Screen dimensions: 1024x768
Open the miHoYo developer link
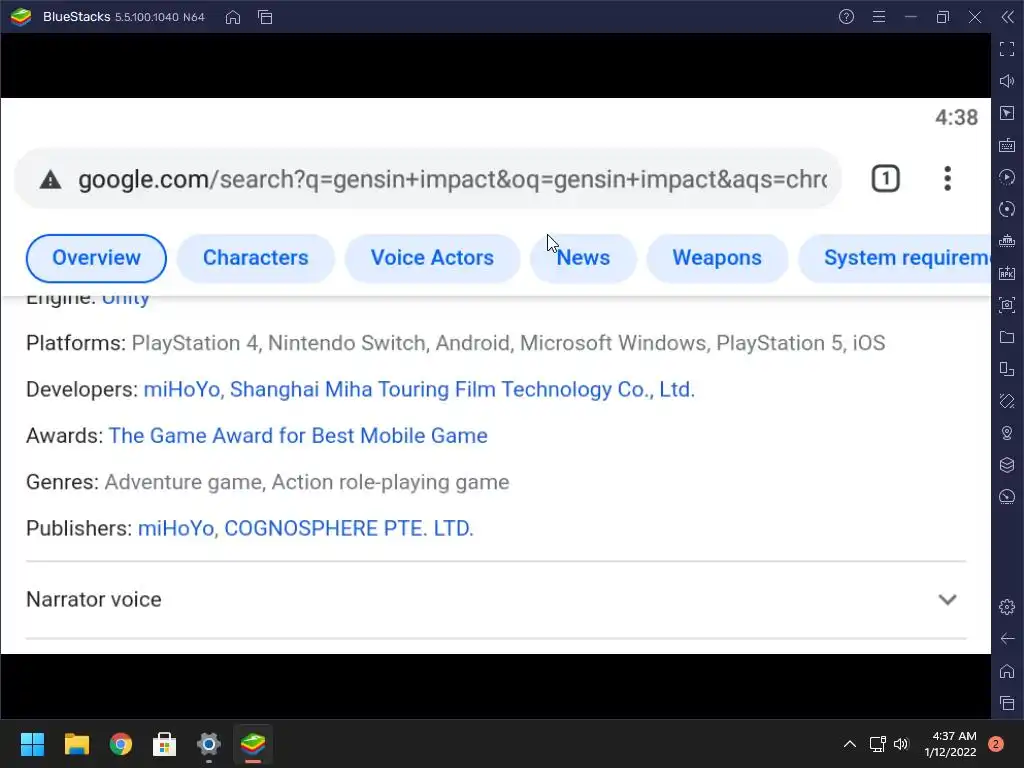point(182,390)
